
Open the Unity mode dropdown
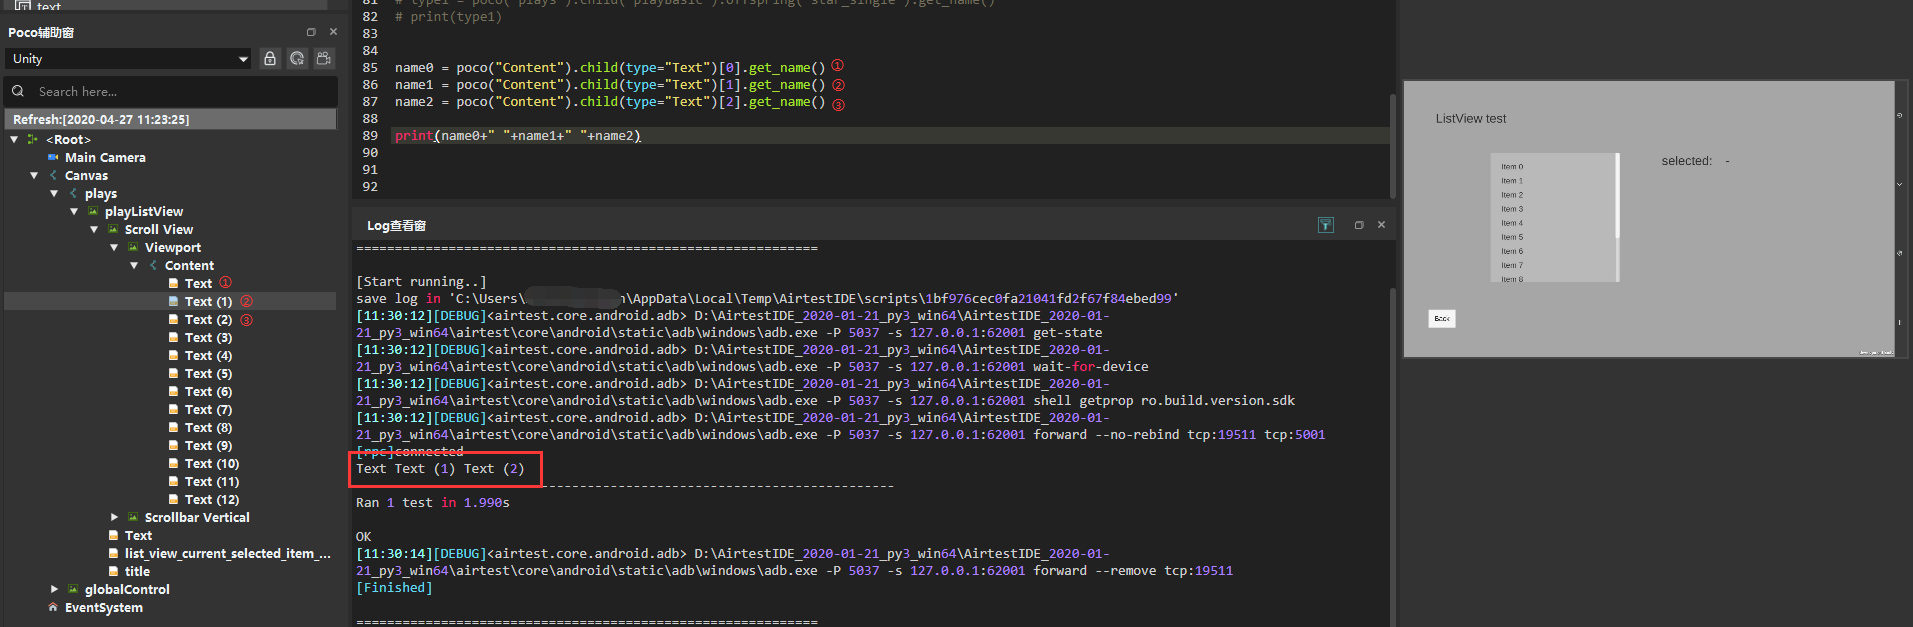(x=129, y=59)
